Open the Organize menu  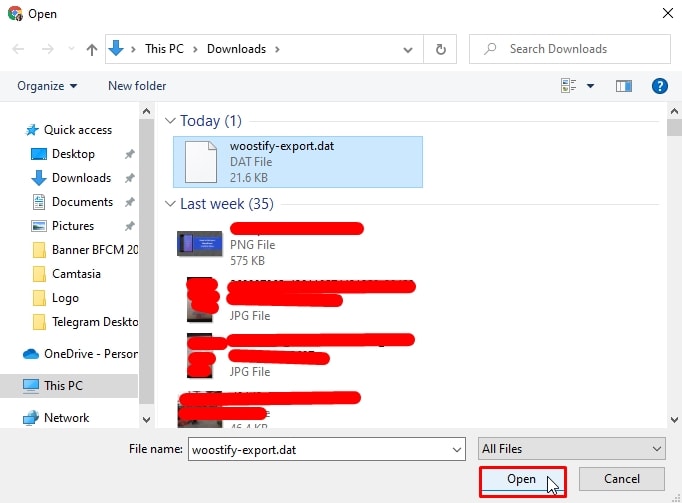pos(47,86)
